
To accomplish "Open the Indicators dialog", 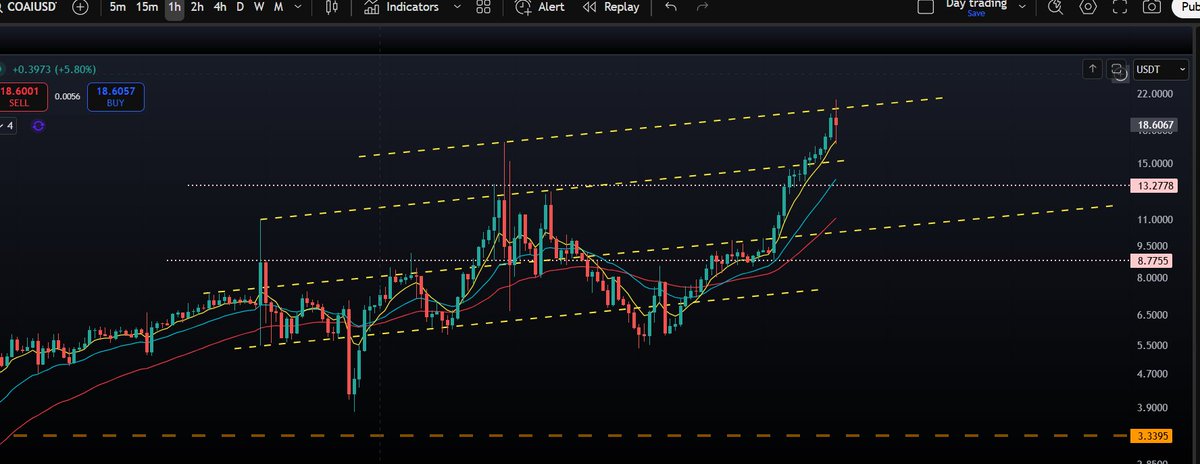I will click(402, 7).
